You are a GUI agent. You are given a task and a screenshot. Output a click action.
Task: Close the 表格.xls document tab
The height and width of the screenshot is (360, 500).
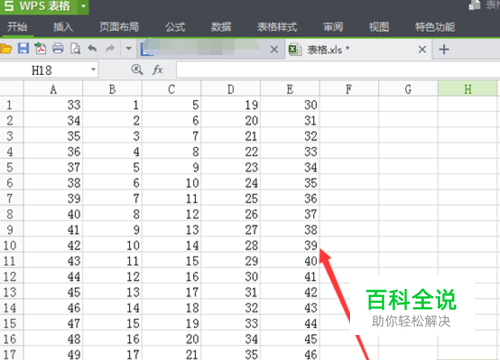pyautogui.click(x=422, y=50)
